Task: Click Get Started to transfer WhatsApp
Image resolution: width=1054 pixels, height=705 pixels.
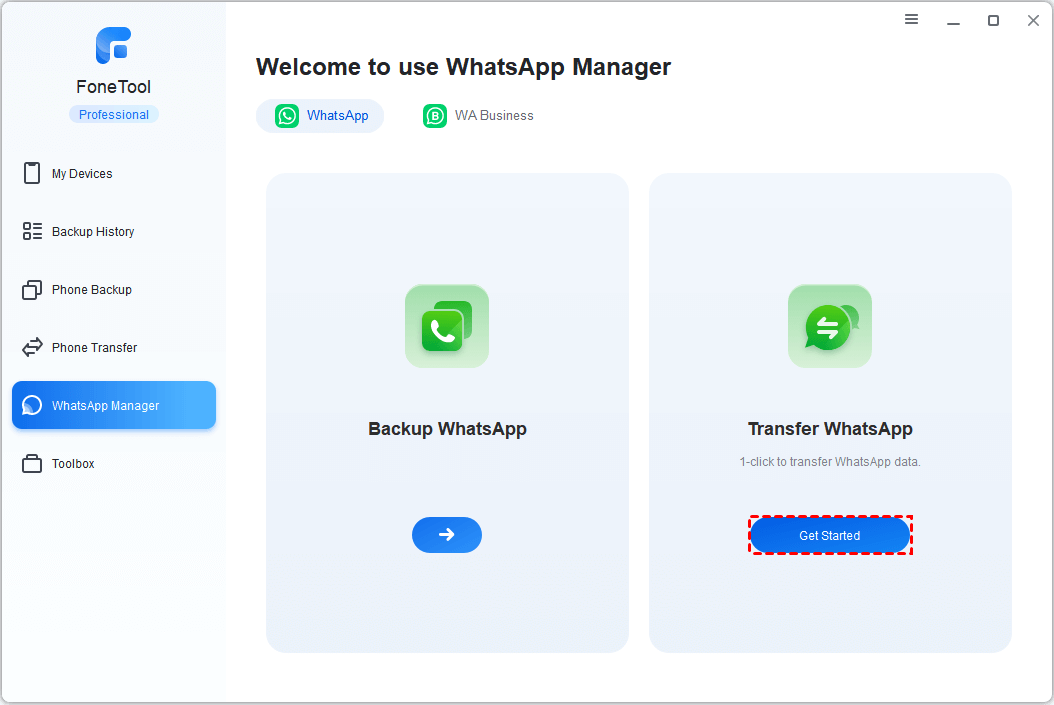Action: tap(830, 536)
